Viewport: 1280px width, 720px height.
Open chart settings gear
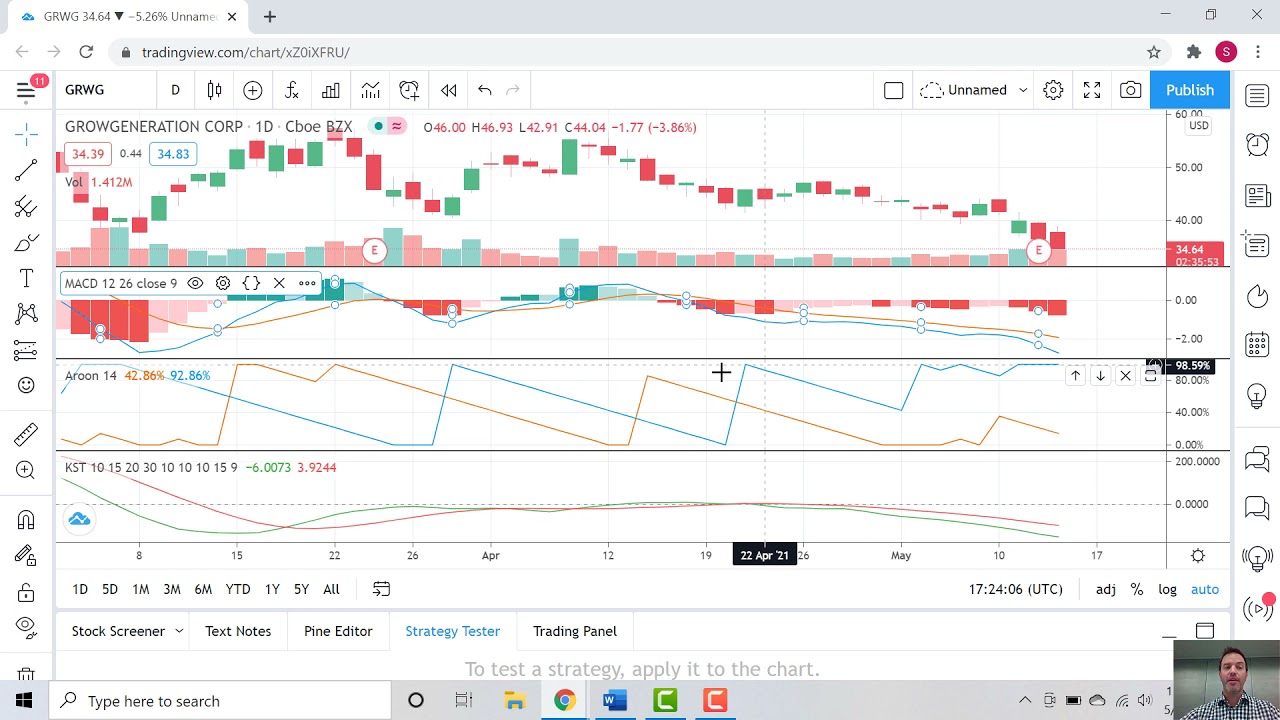[1053, 90]
